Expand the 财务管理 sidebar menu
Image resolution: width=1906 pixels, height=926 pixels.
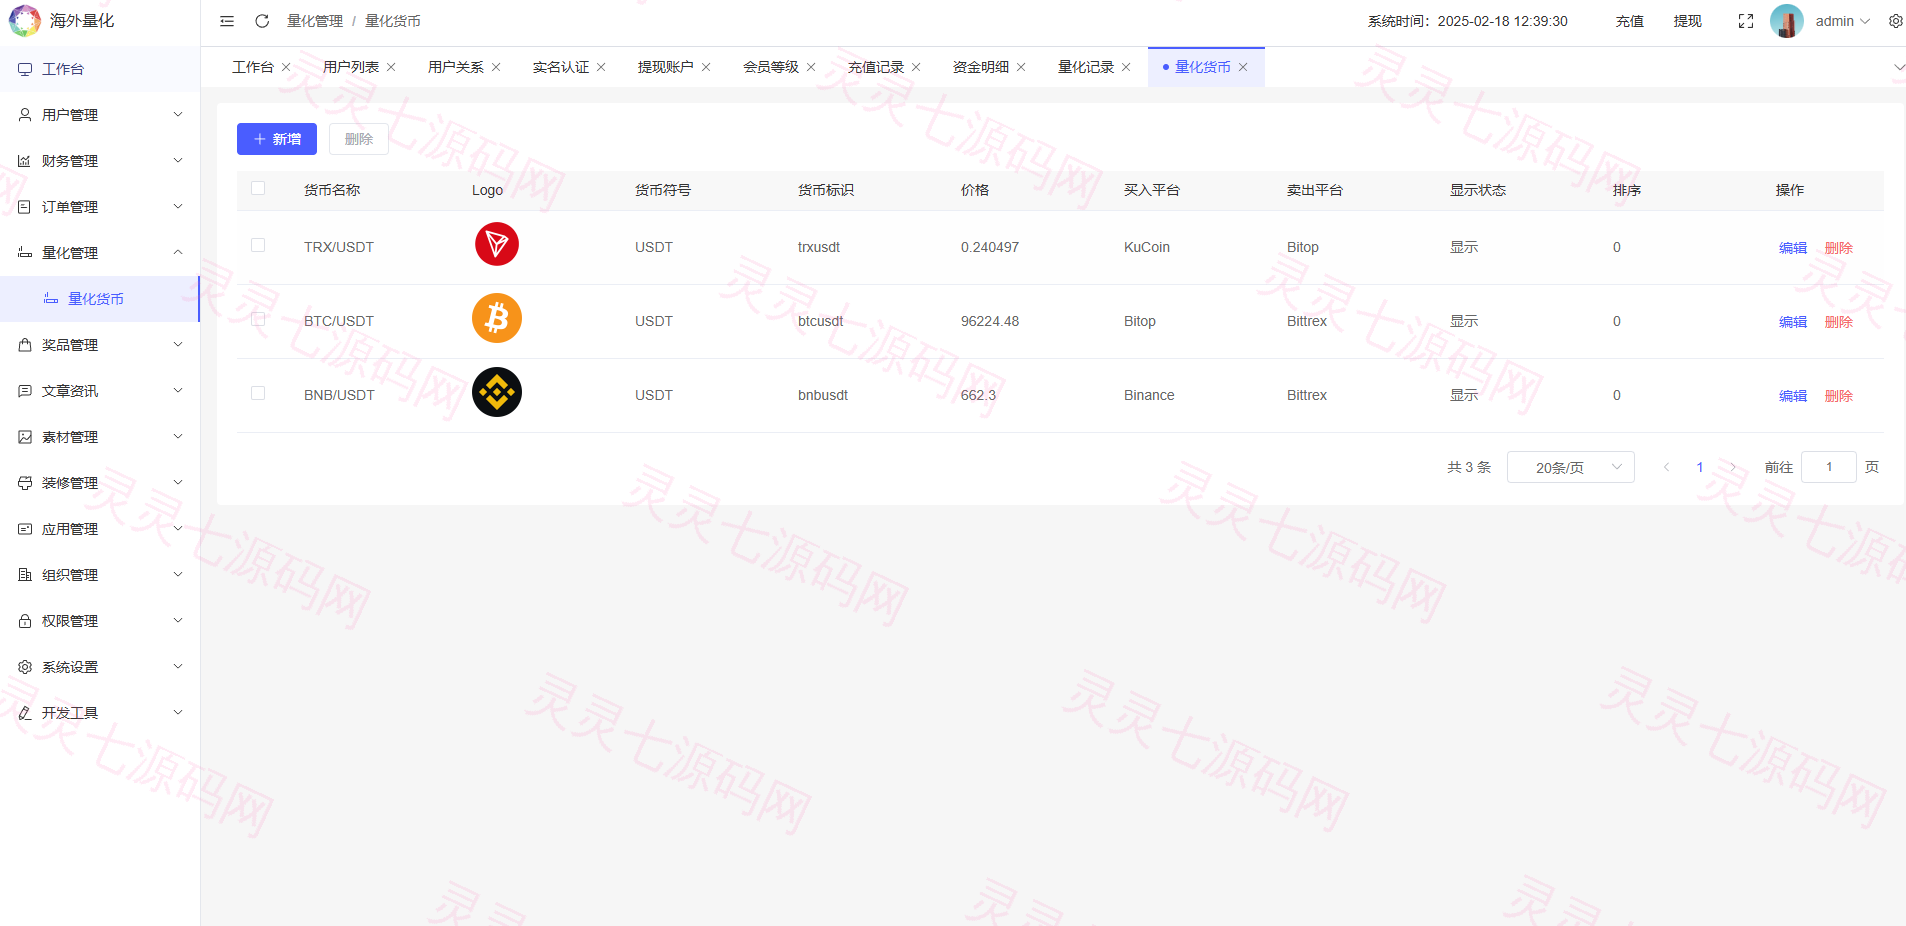[100, 161]
